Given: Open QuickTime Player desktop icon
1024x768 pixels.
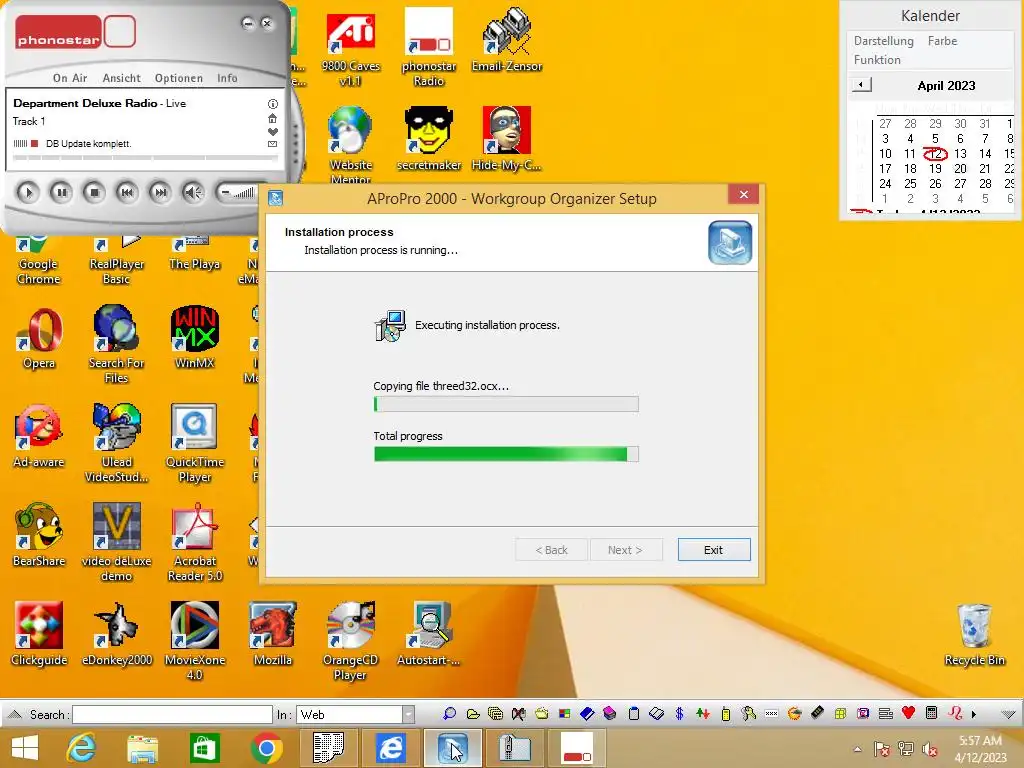Looking at the screenshot, I should (195, 443).
